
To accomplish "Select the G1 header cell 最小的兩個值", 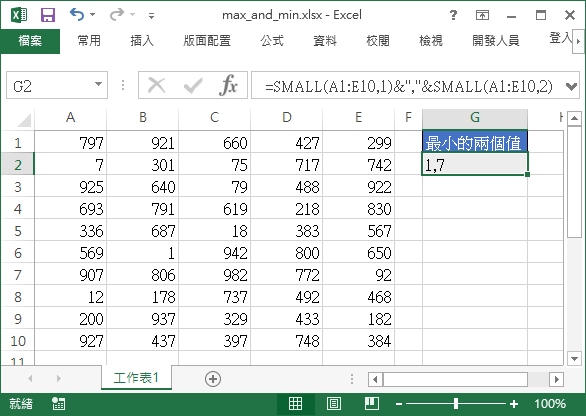I will pyautogui.click(x=475, y=142).
